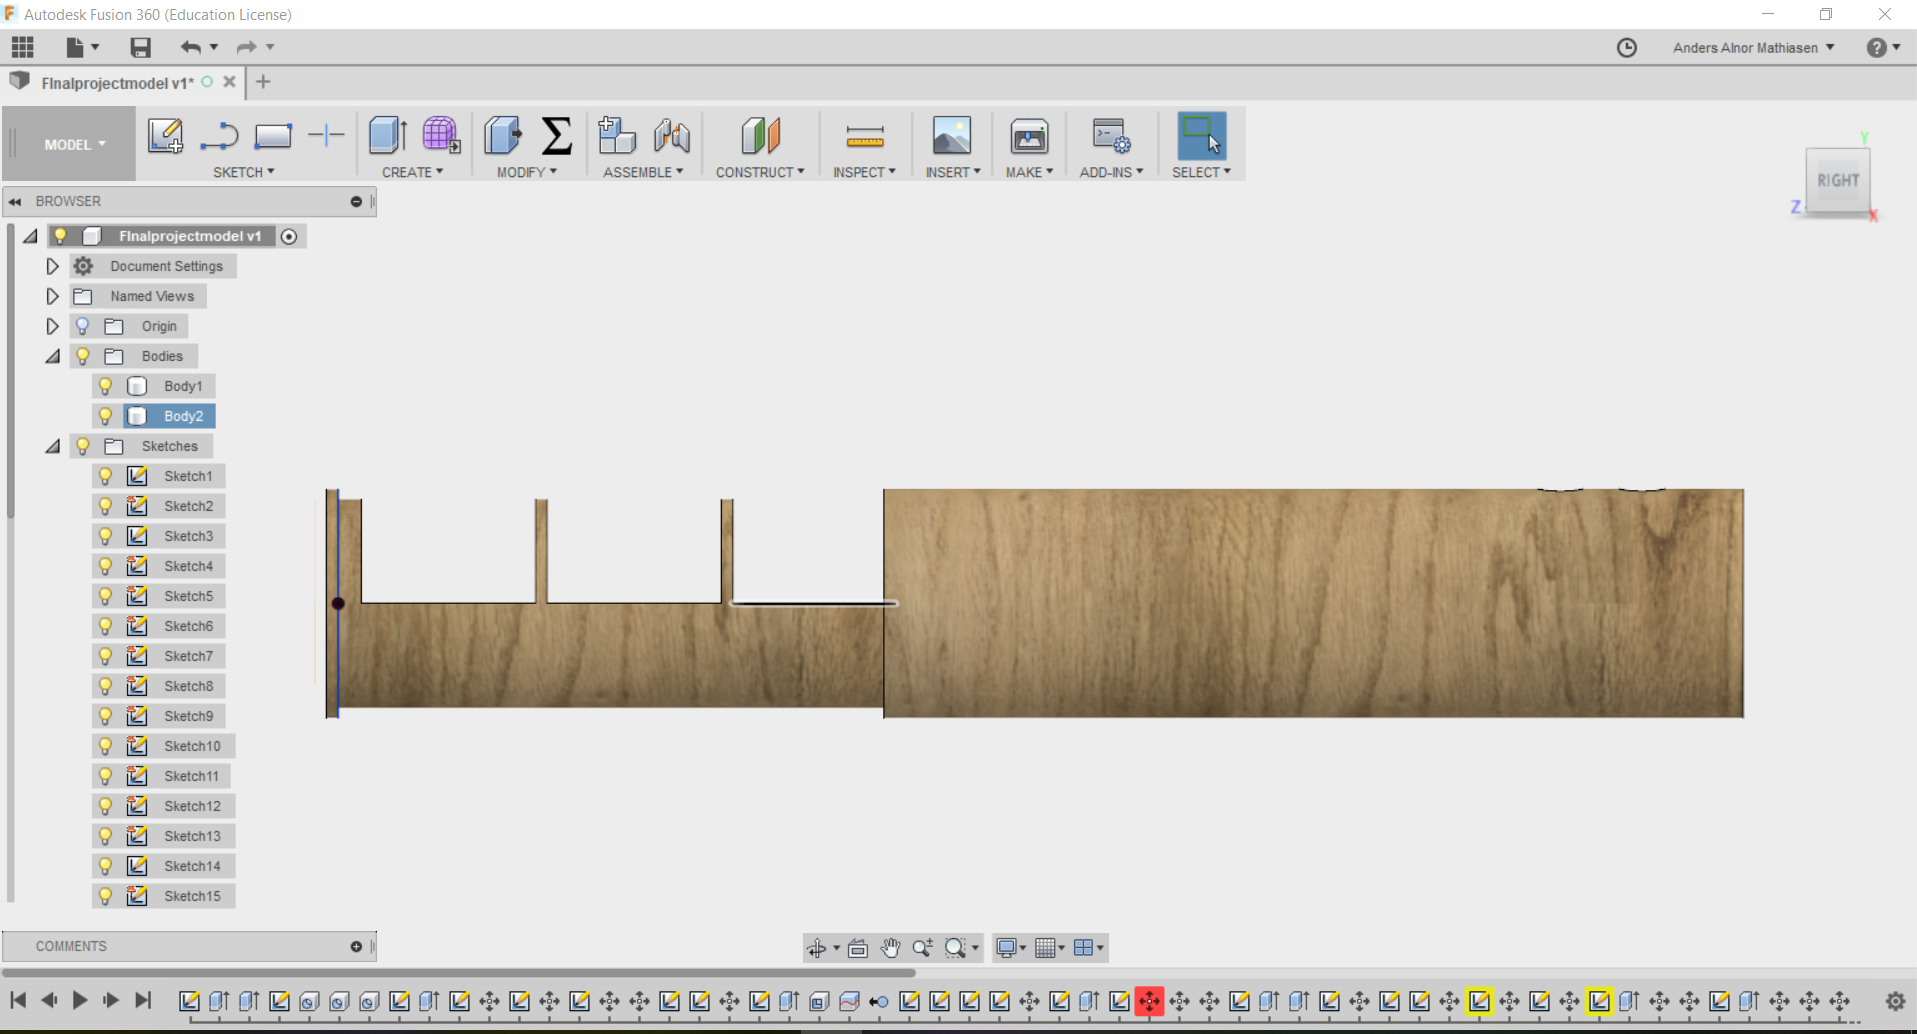
Task: Collapse the browser panel with double arrows
Action: [15, 202]
